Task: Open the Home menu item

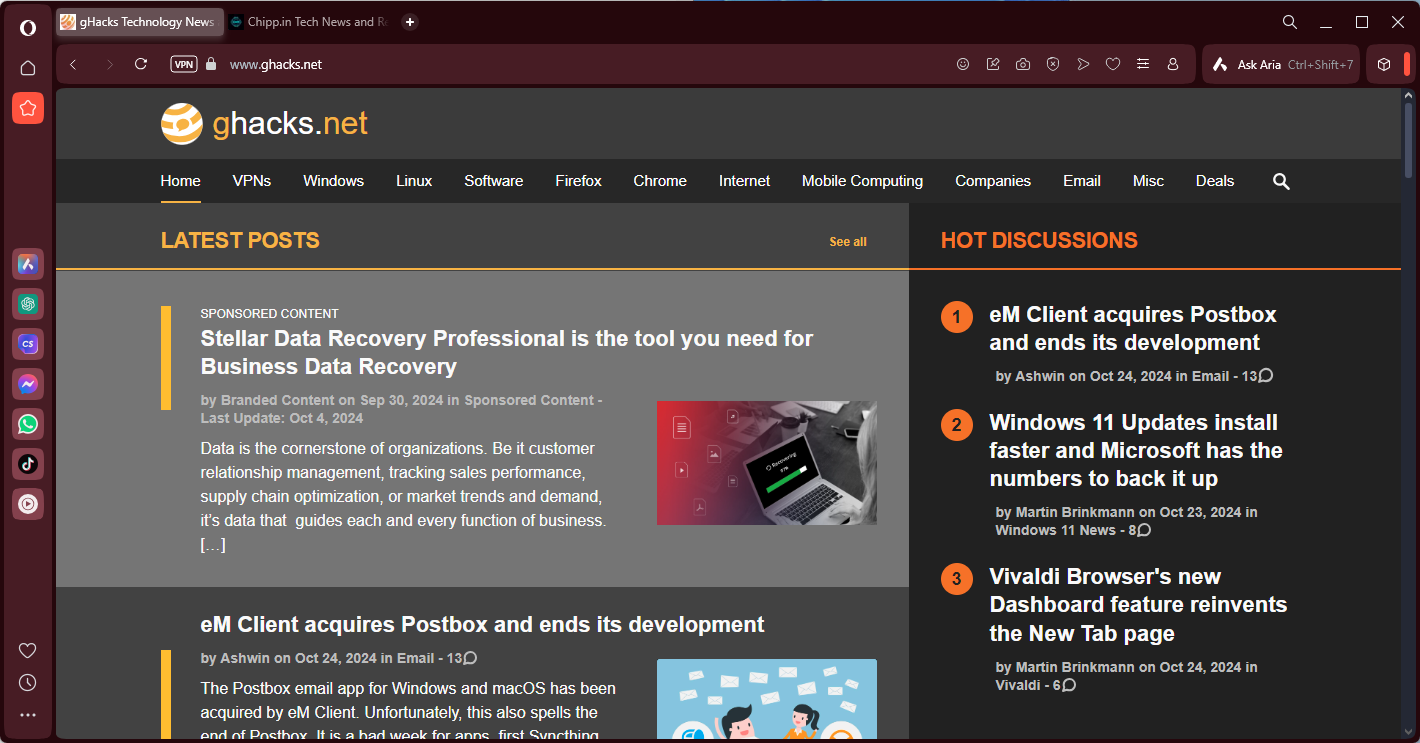Action: click(x=181, y=181)
